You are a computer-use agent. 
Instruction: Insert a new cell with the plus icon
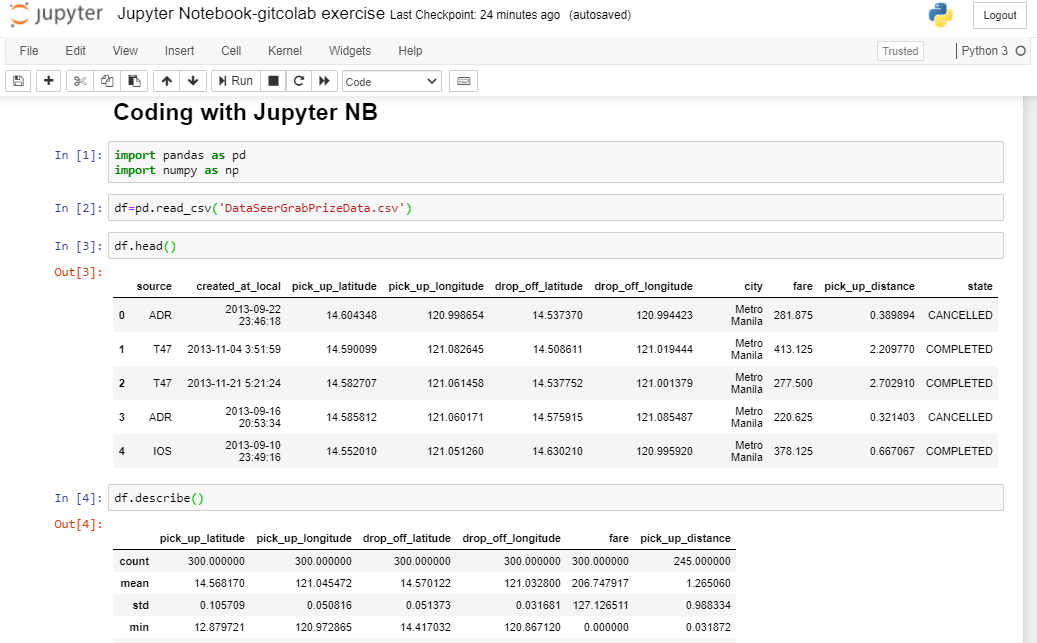[48, 81]
